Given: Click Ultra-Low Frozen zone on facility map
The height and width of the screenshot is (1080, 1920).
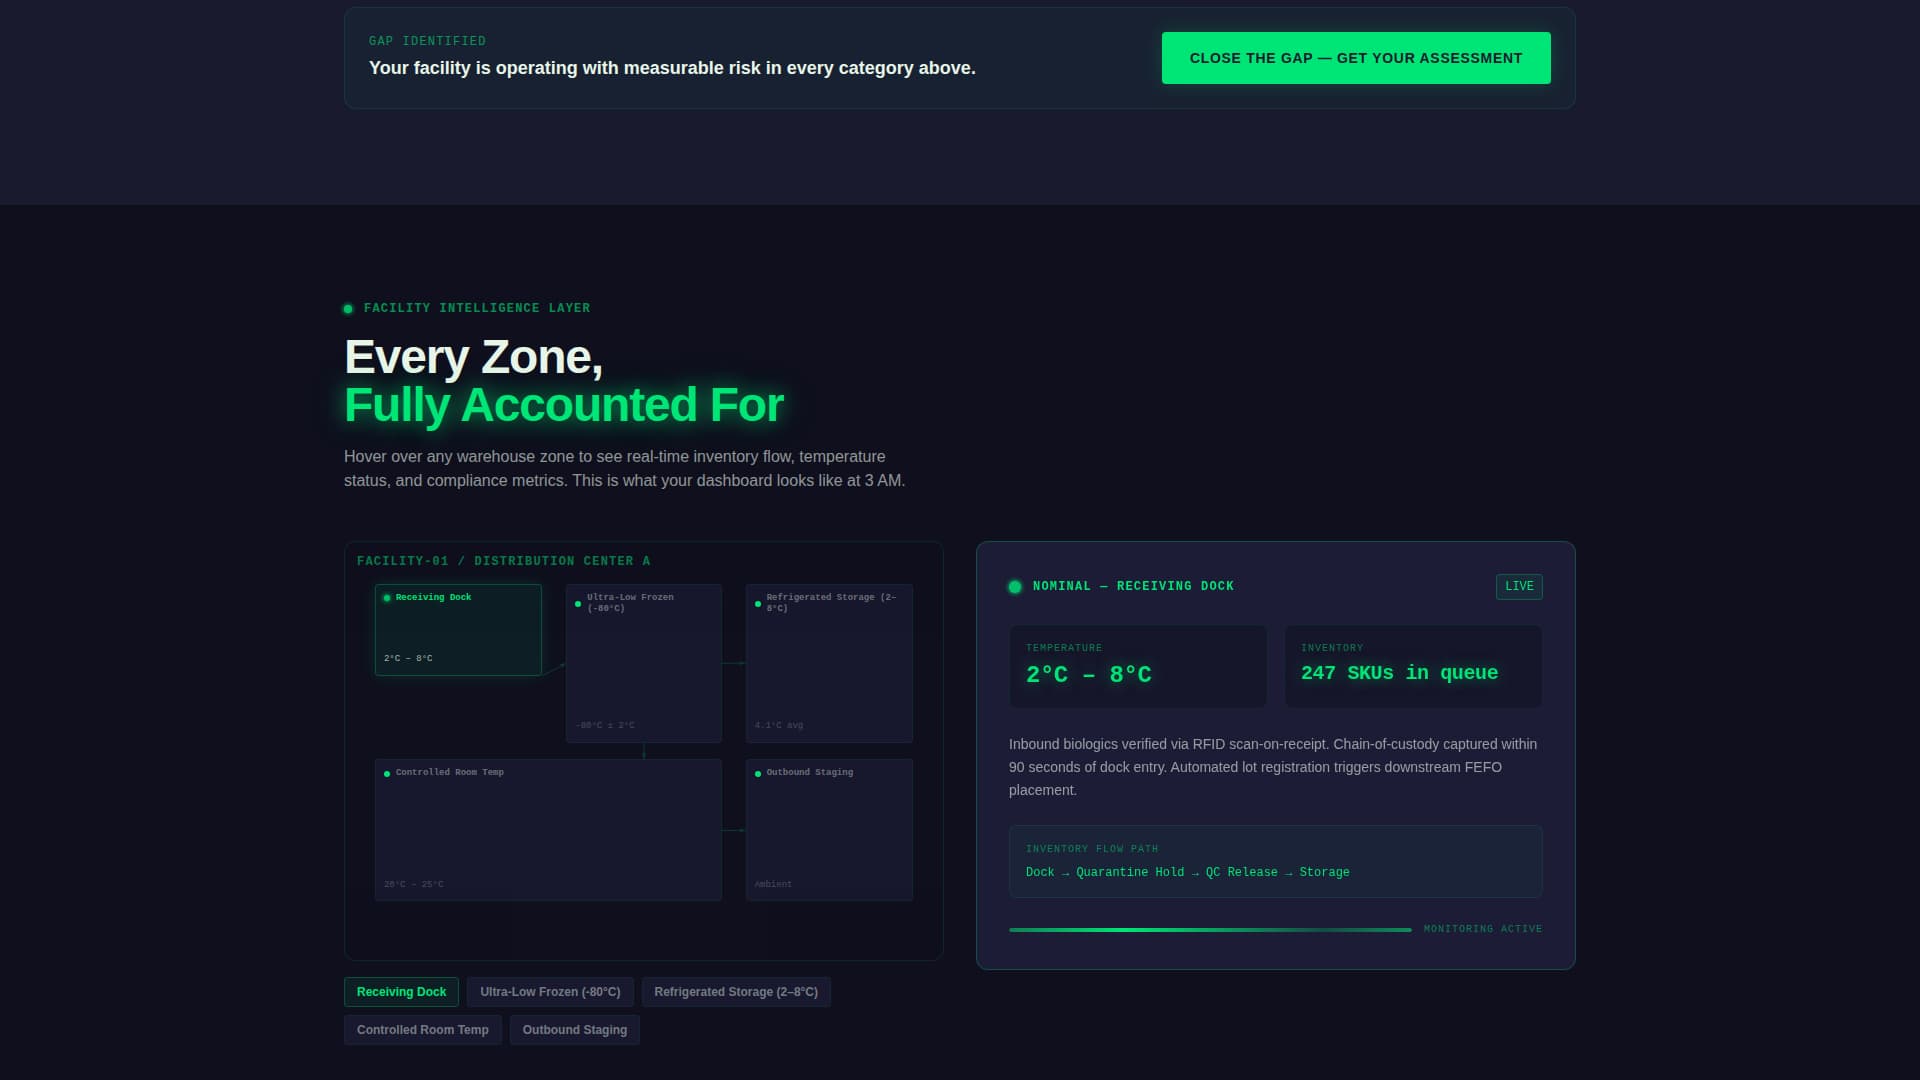Looking at the screenshot, I should [644, 663].
